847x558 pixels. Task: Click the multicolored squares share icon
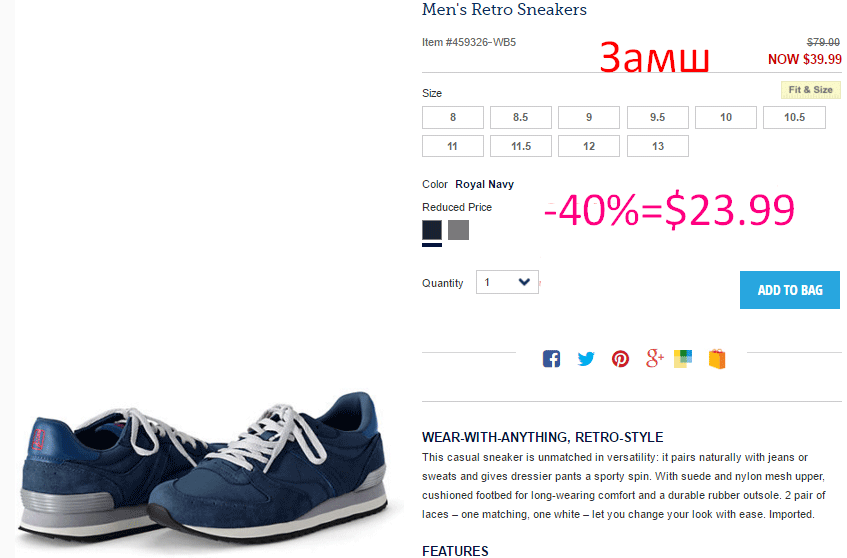pos(683,359)
